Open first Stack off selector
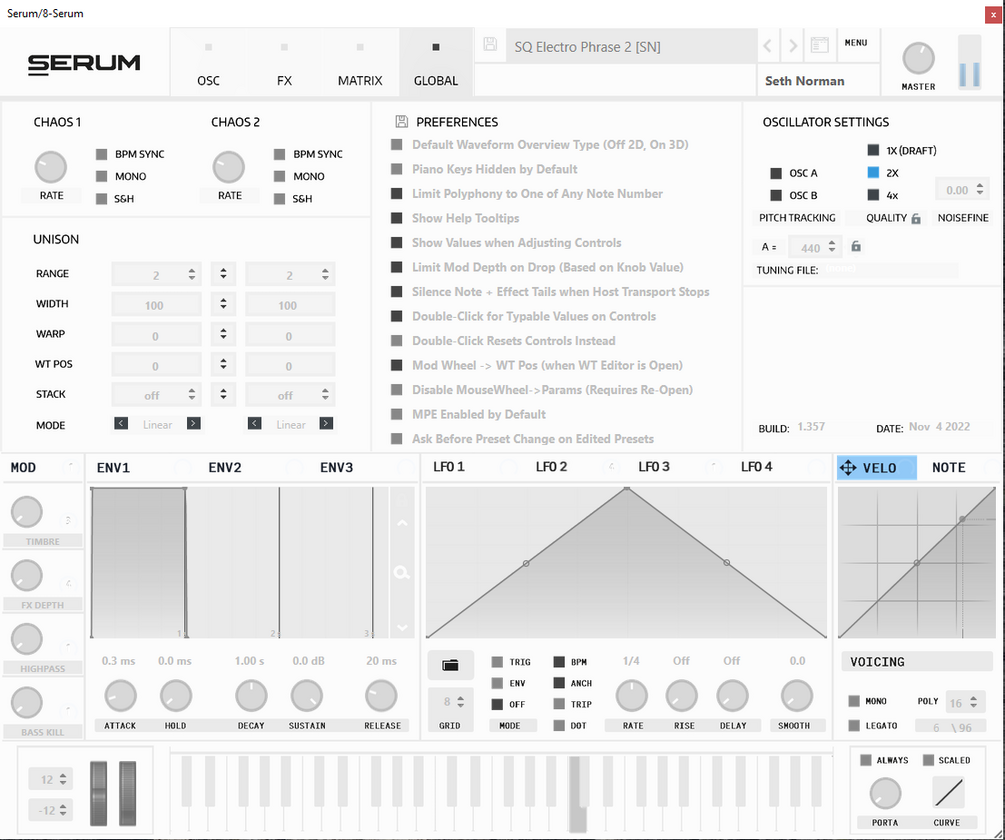Screen dimensions: 1005x840 tap(156, 395)
